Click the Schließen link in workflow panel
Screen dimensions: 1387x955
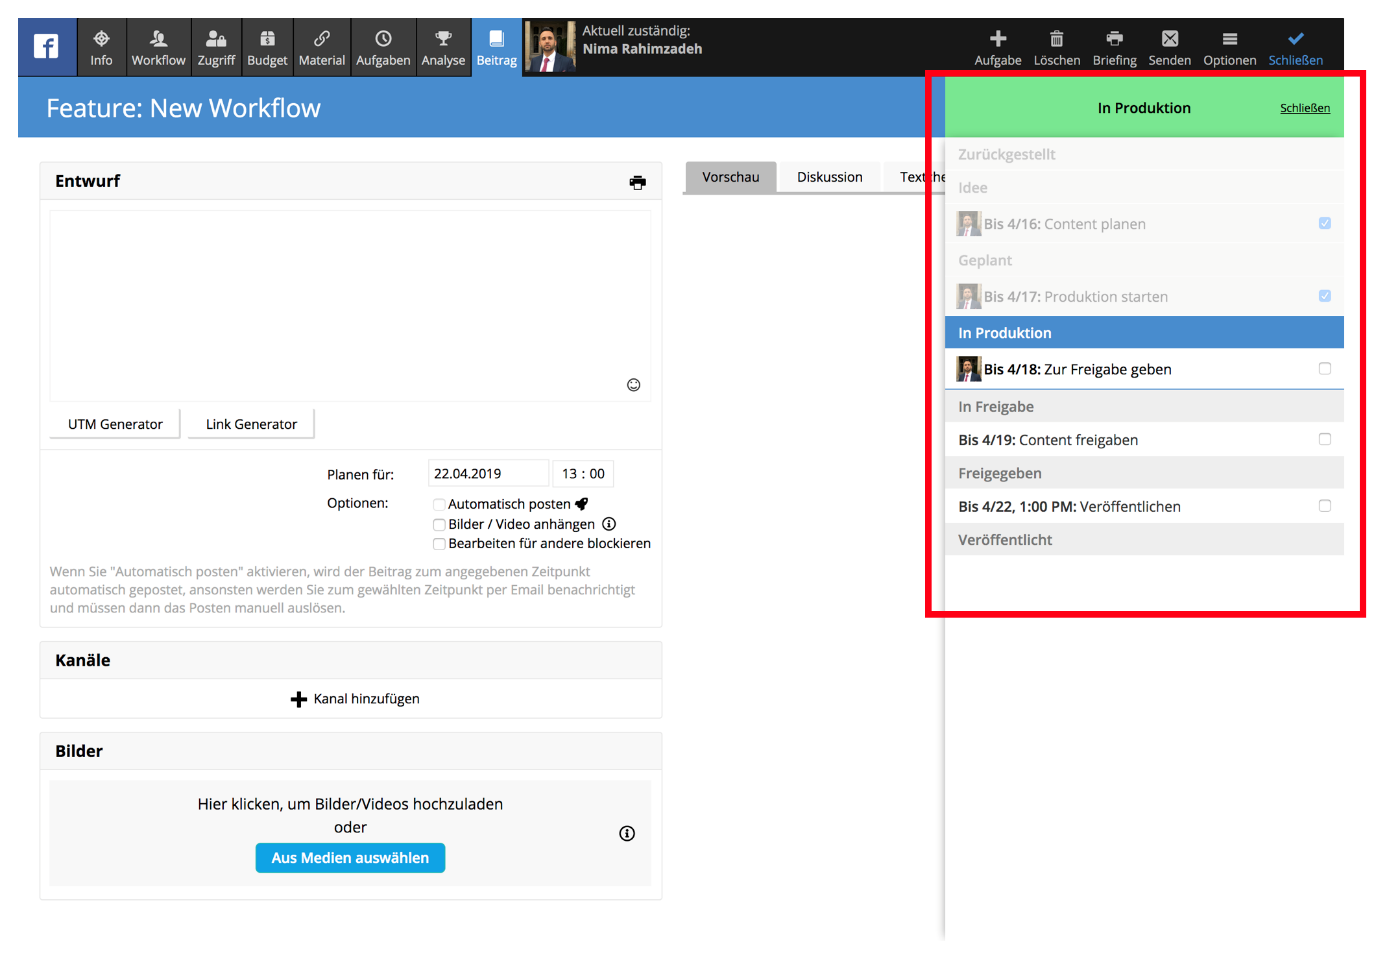(x=1304, y=108)
